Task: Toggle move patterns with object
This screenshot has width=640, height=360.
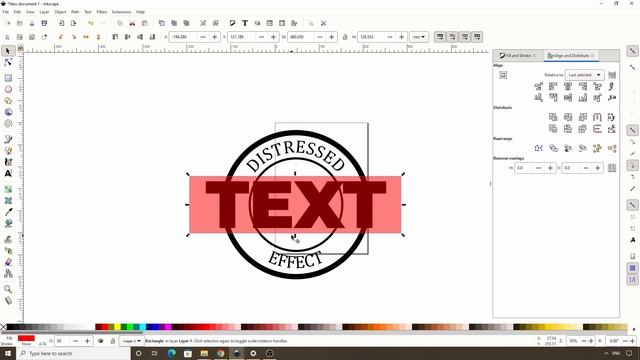Action: coord(477,37)
